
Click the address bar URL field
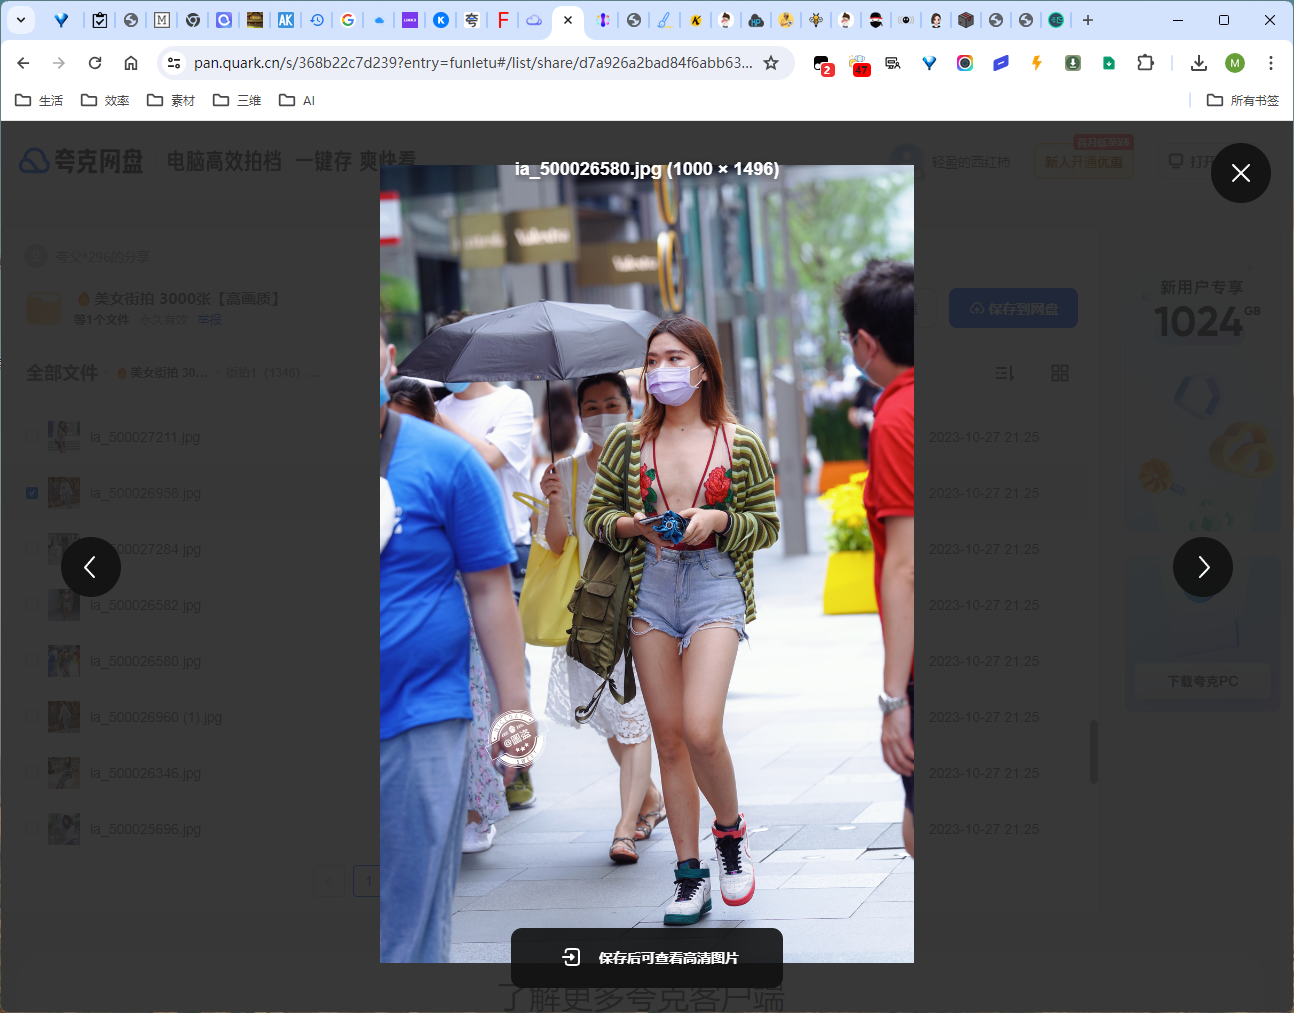(x=472, y=63)
